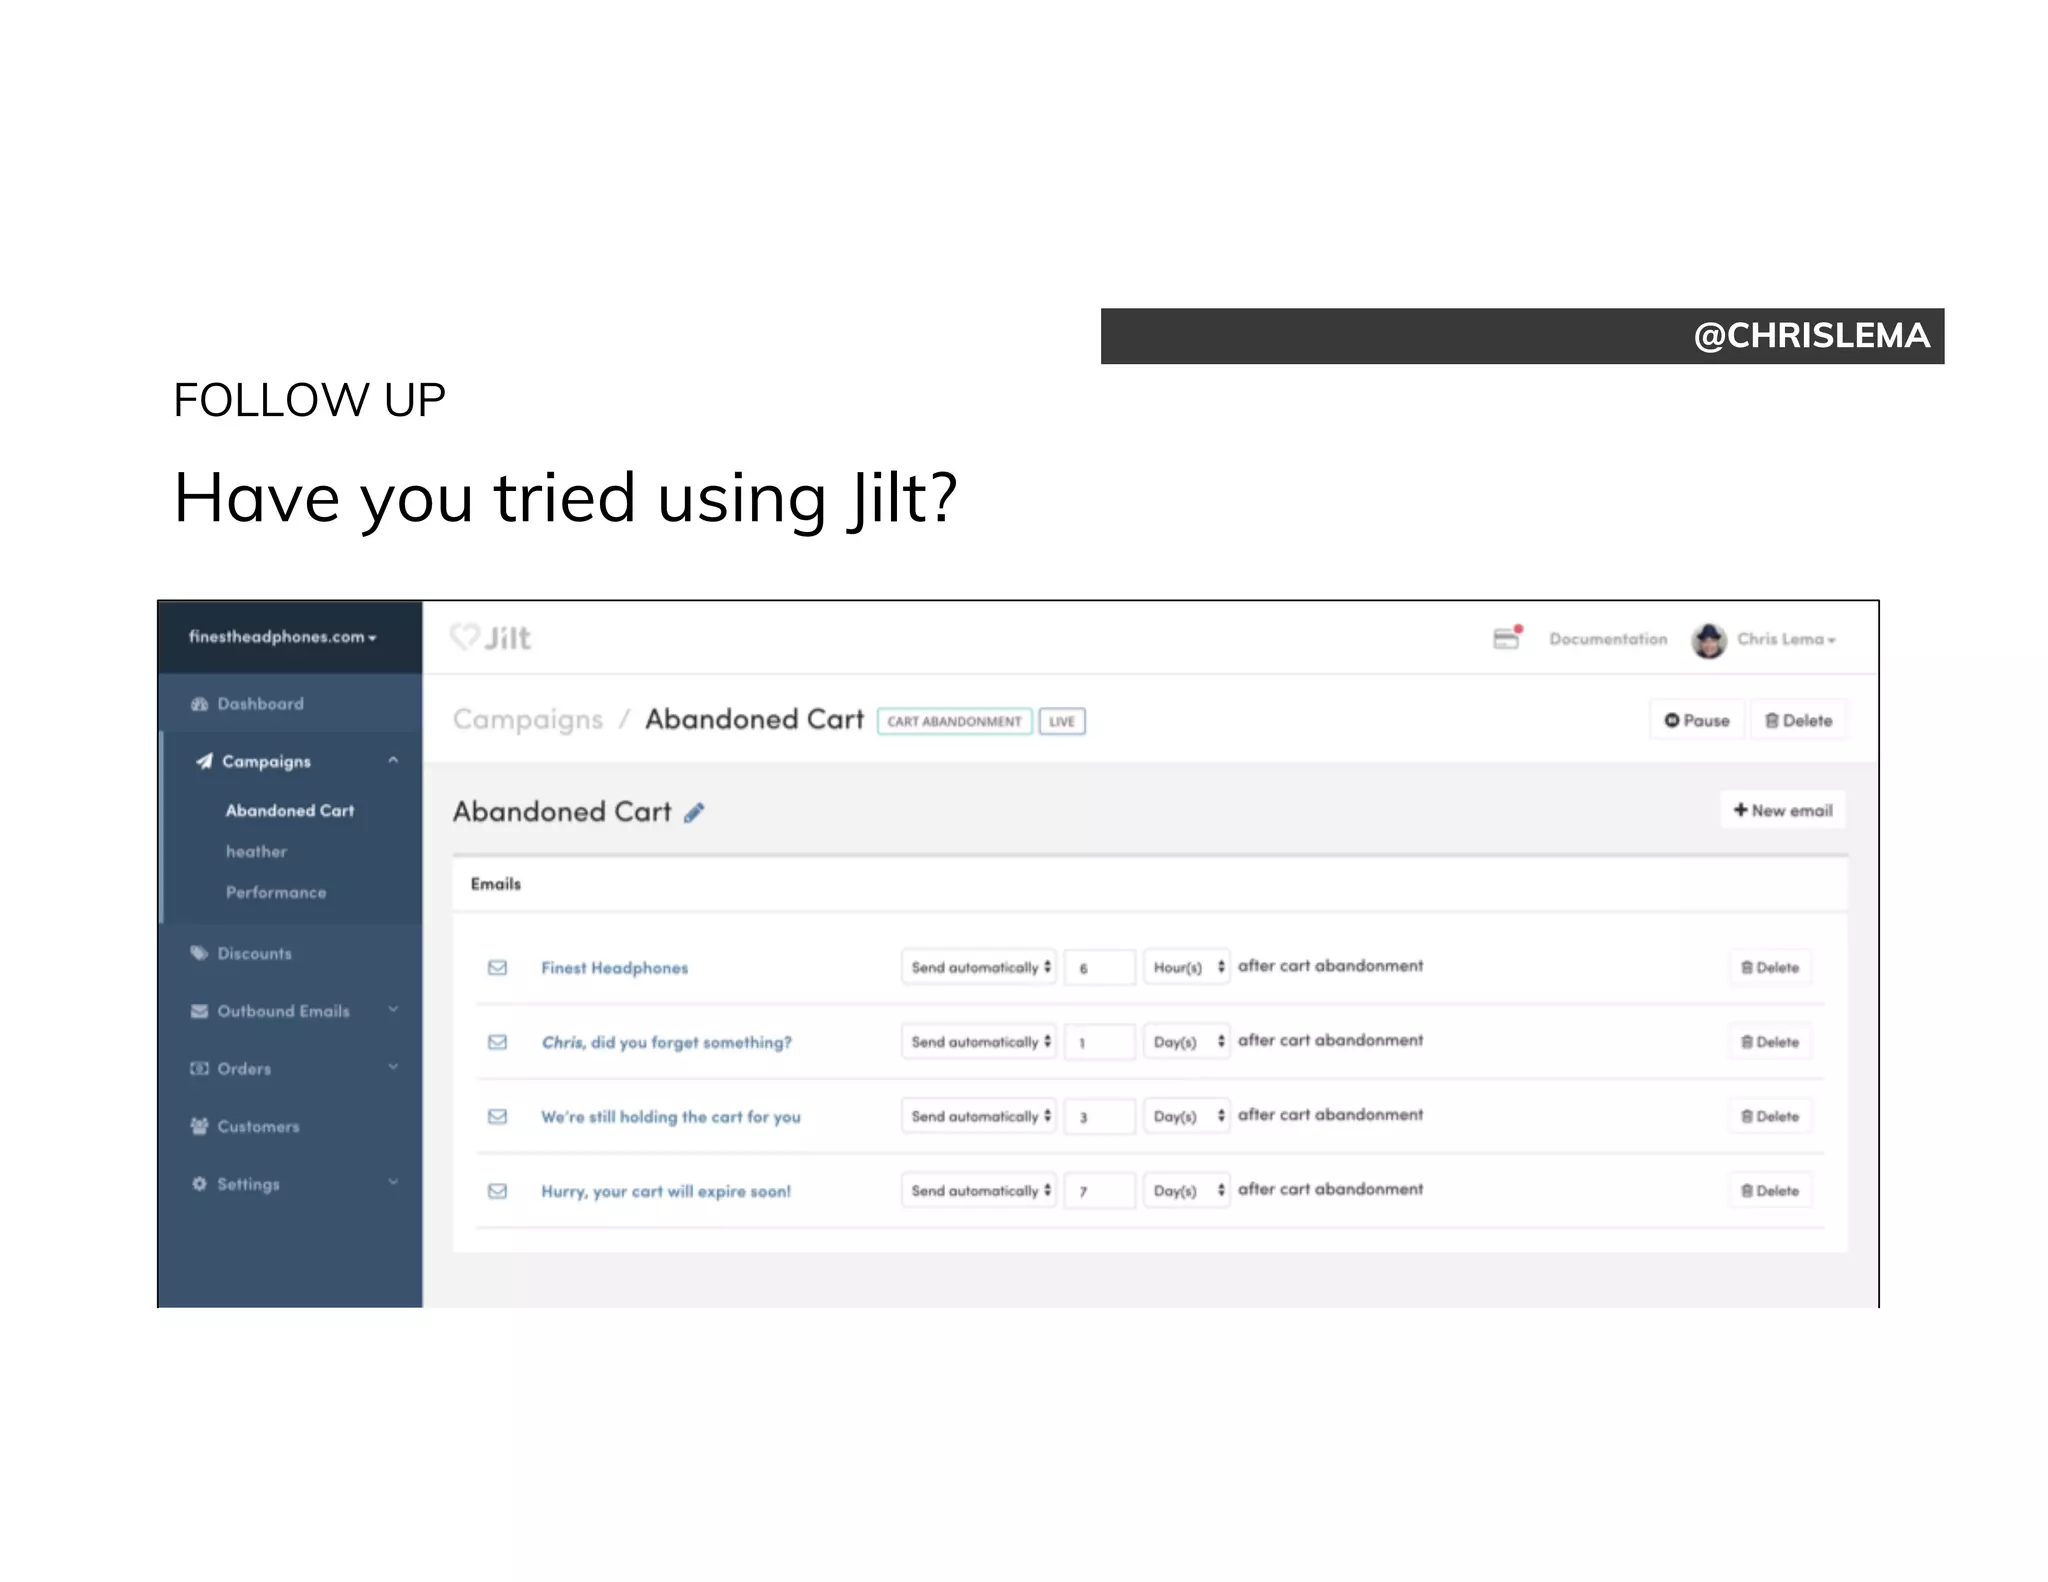Click the CART ABANDONMENT badge
Screen dimensions: 2048x1582
(x=954, y=721)
